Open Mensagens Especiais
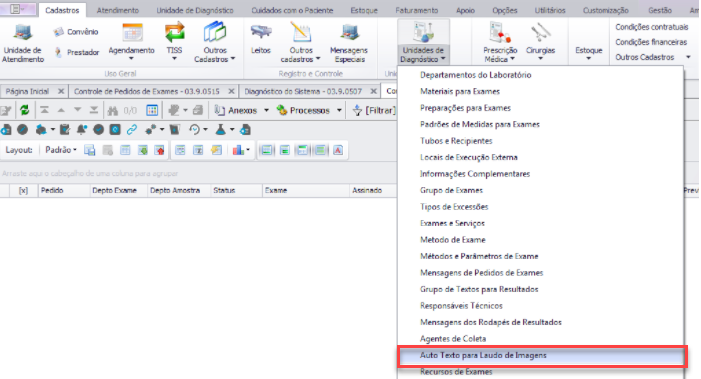This screenshot has width=701, height=379. coord(349,44)
